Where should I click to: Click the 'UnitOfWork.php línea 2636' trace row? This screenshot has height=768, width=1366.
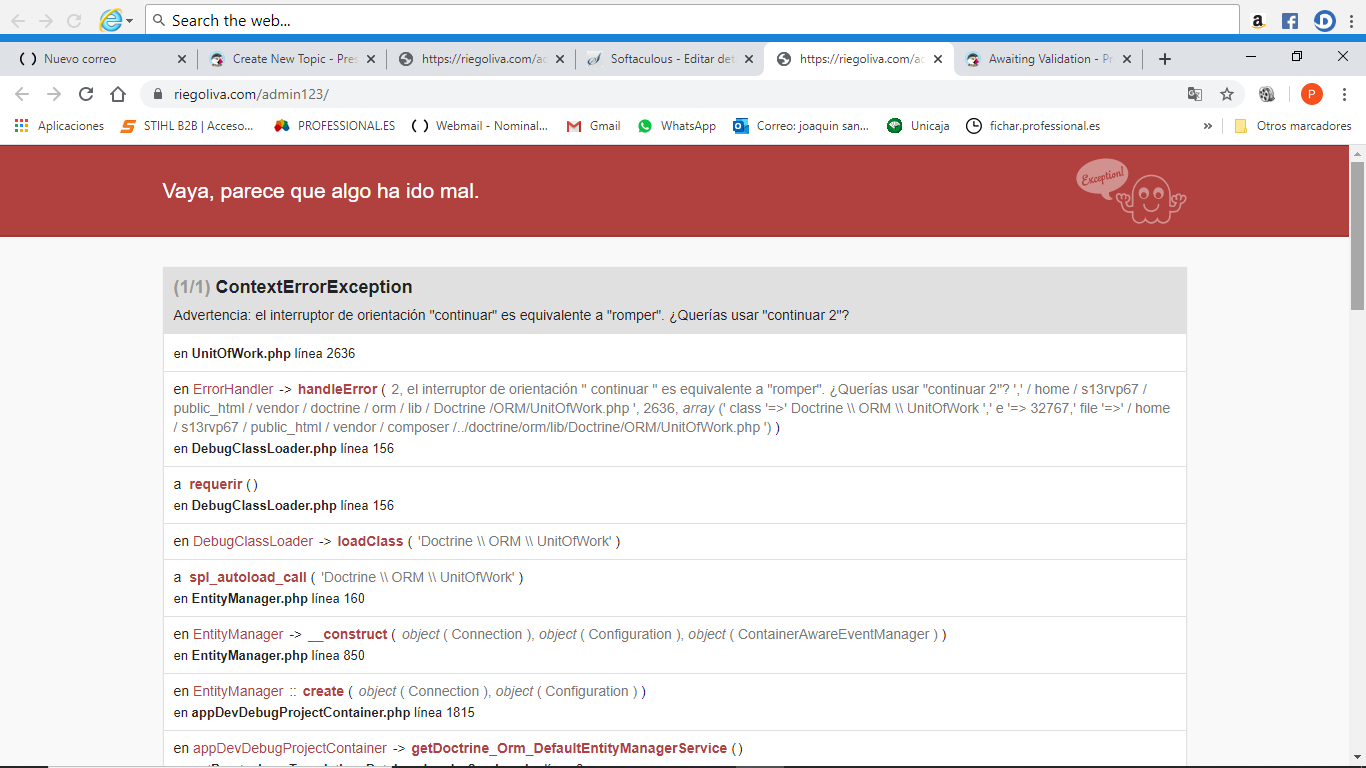click(675, 353)
